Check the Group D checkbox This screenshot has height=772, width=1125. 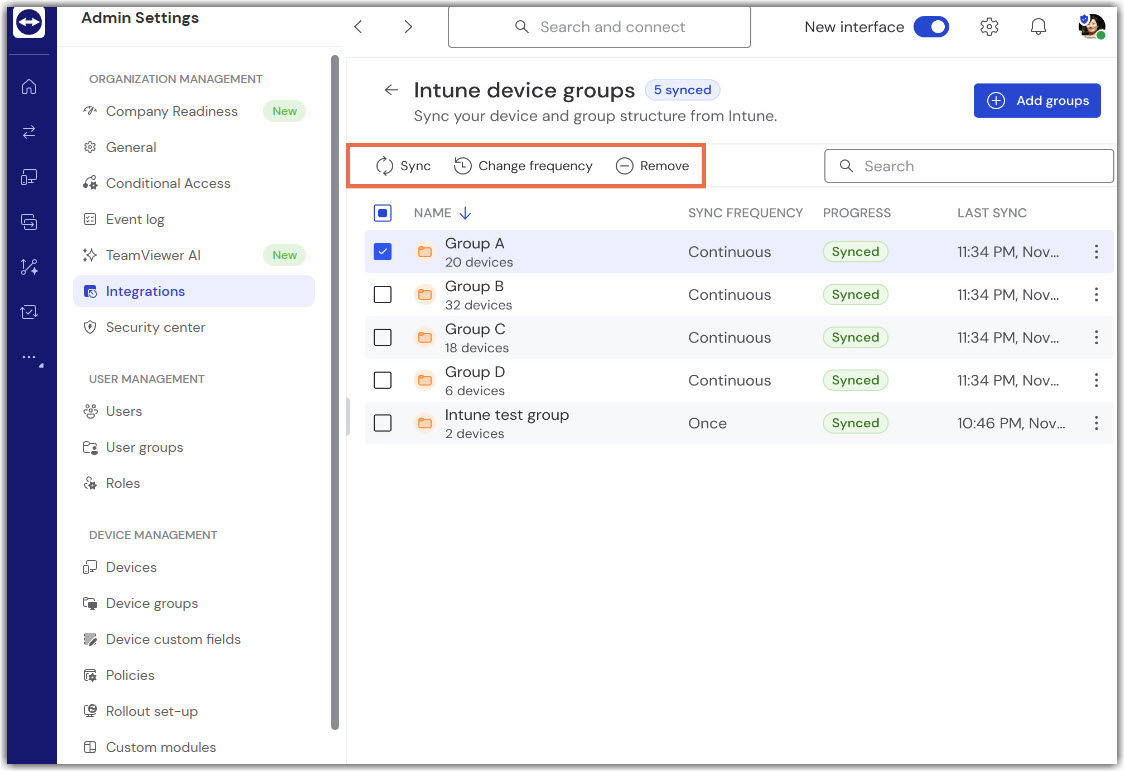(382, 380)
